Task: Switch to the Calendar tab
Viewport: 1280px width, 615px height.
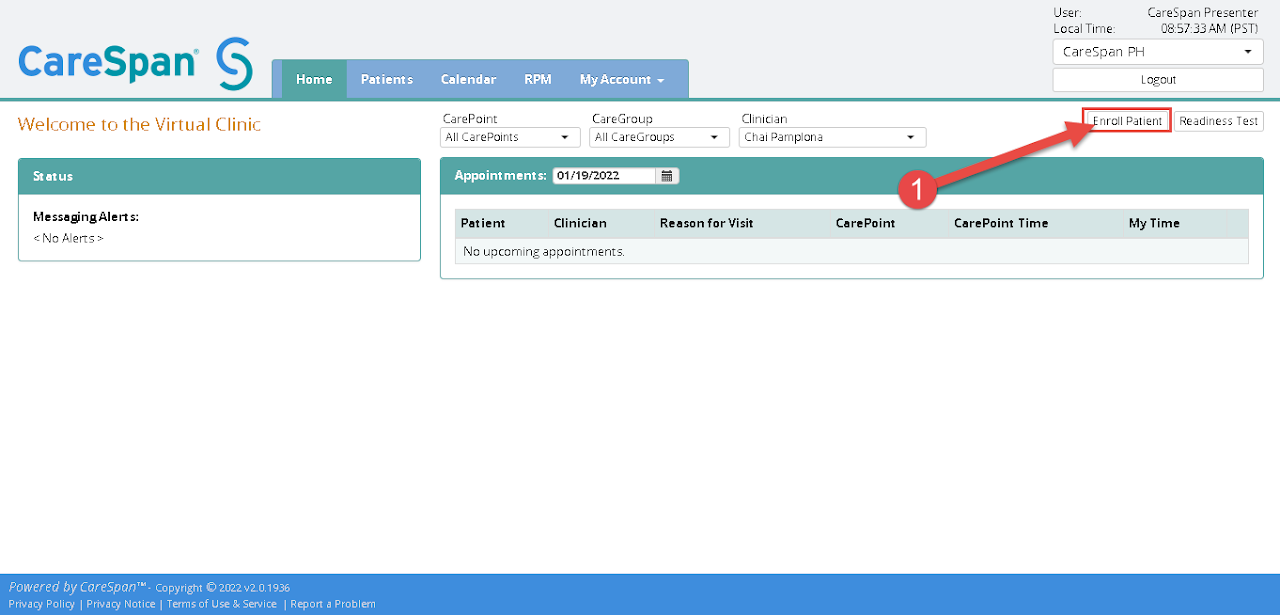Action: click(x=469, y=80)
